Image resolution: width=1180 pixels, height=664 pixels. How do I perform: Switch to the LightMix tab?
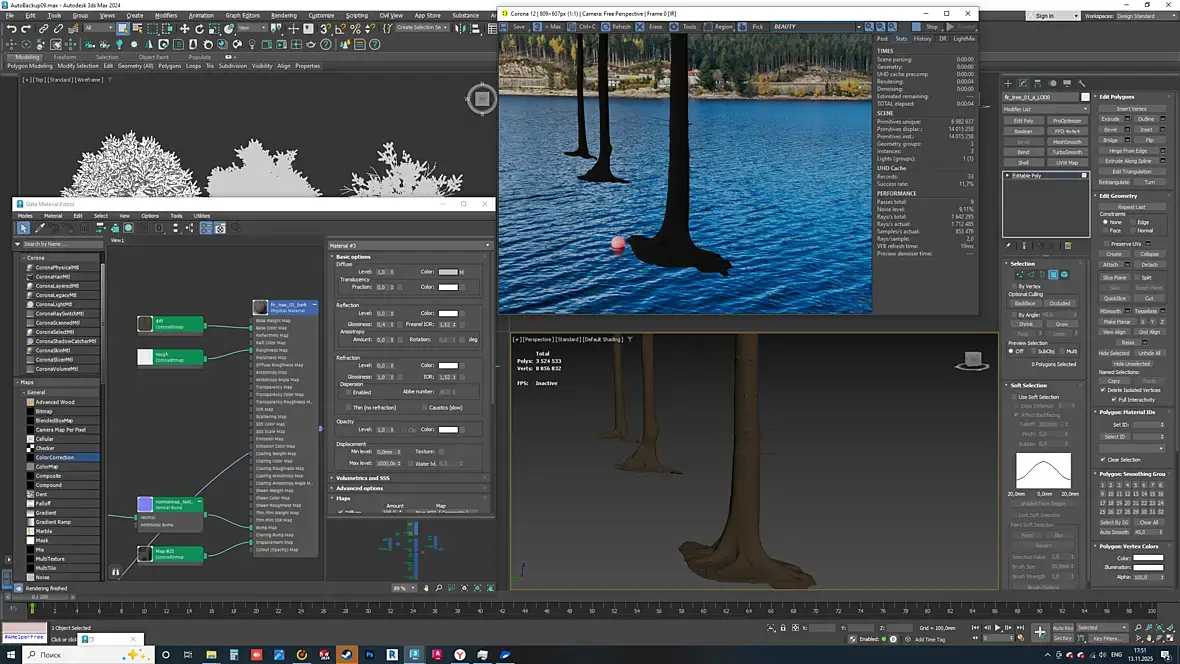coord(963,38)
